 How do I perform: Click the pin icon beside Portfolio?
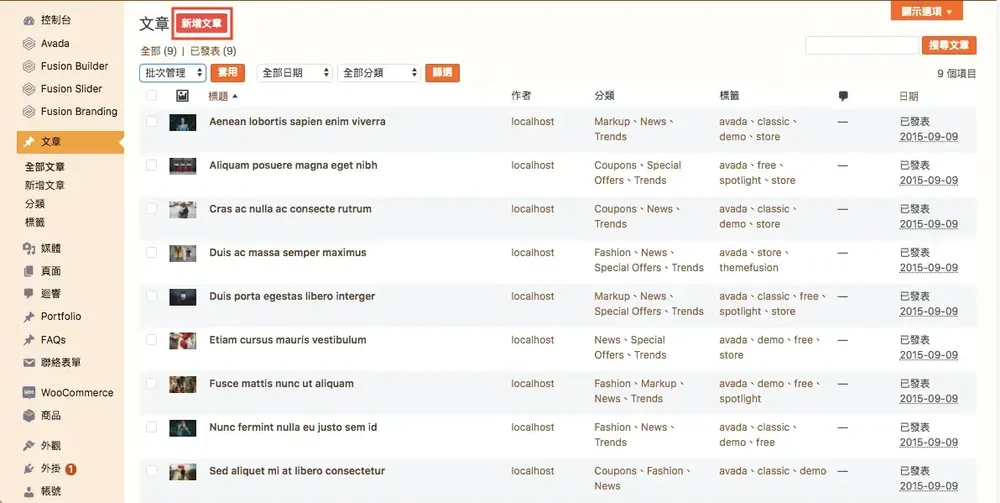point(29,317)
